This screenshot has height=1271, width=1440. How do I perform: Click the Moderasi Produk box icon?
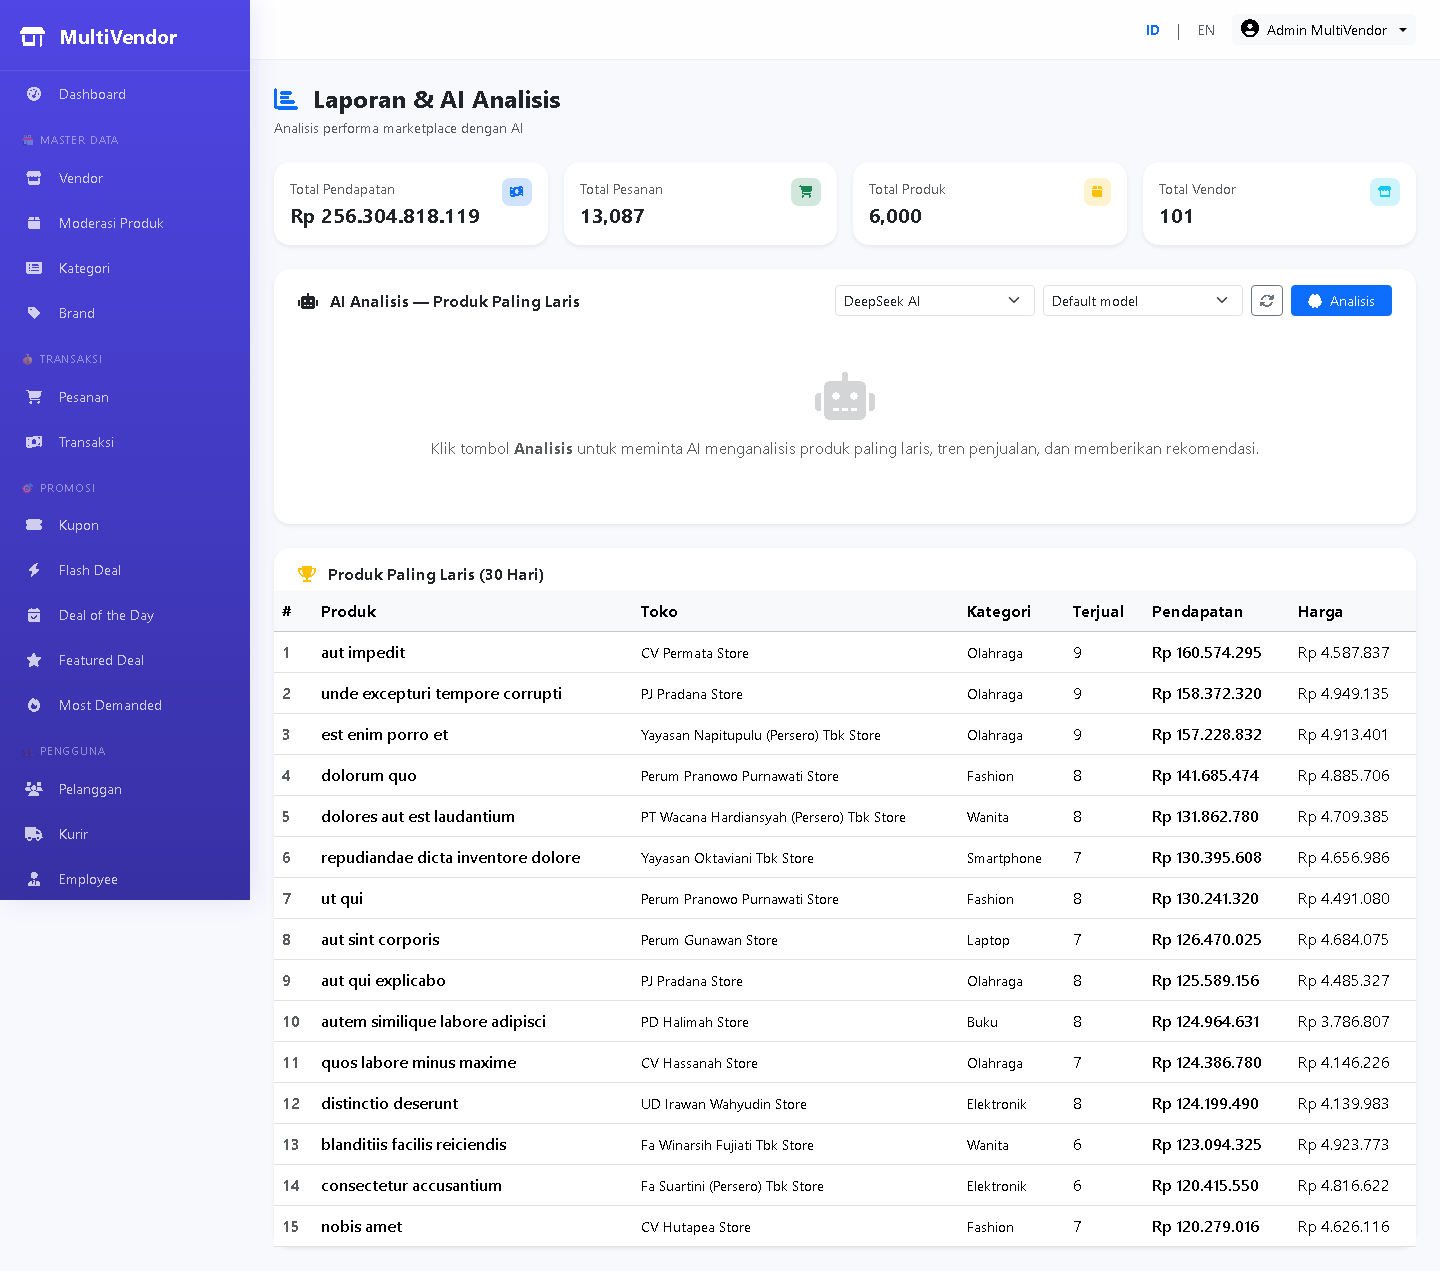(34, 223)
